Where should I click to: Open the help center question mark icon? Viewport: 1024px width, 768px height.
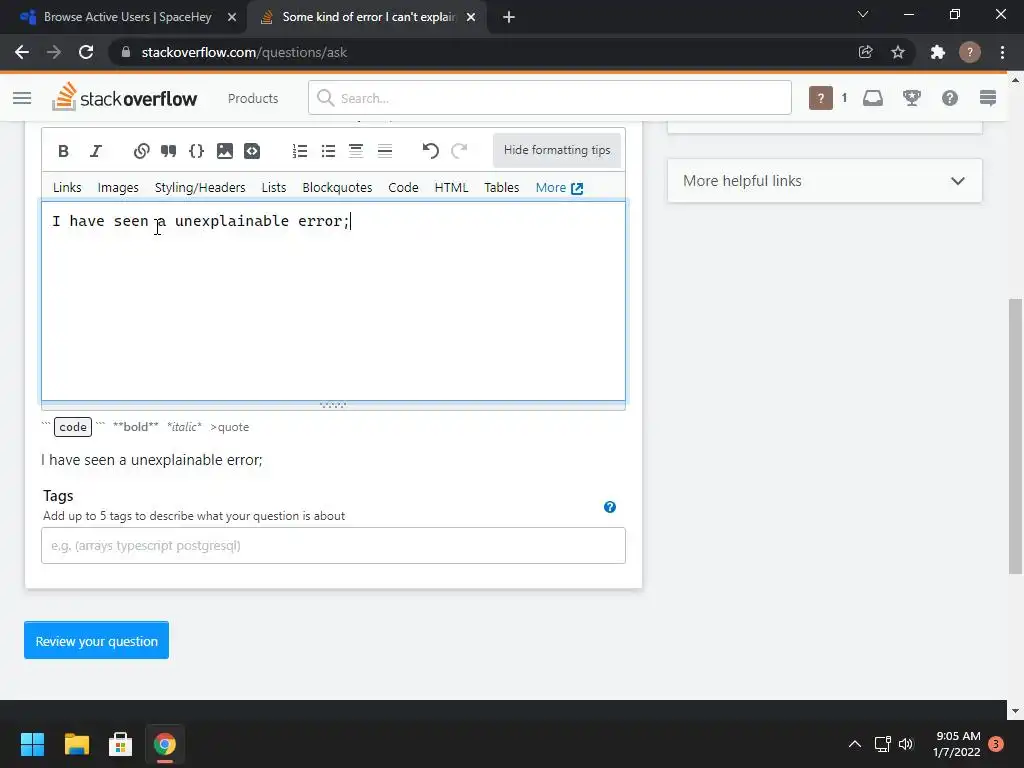tap(950, 98)
